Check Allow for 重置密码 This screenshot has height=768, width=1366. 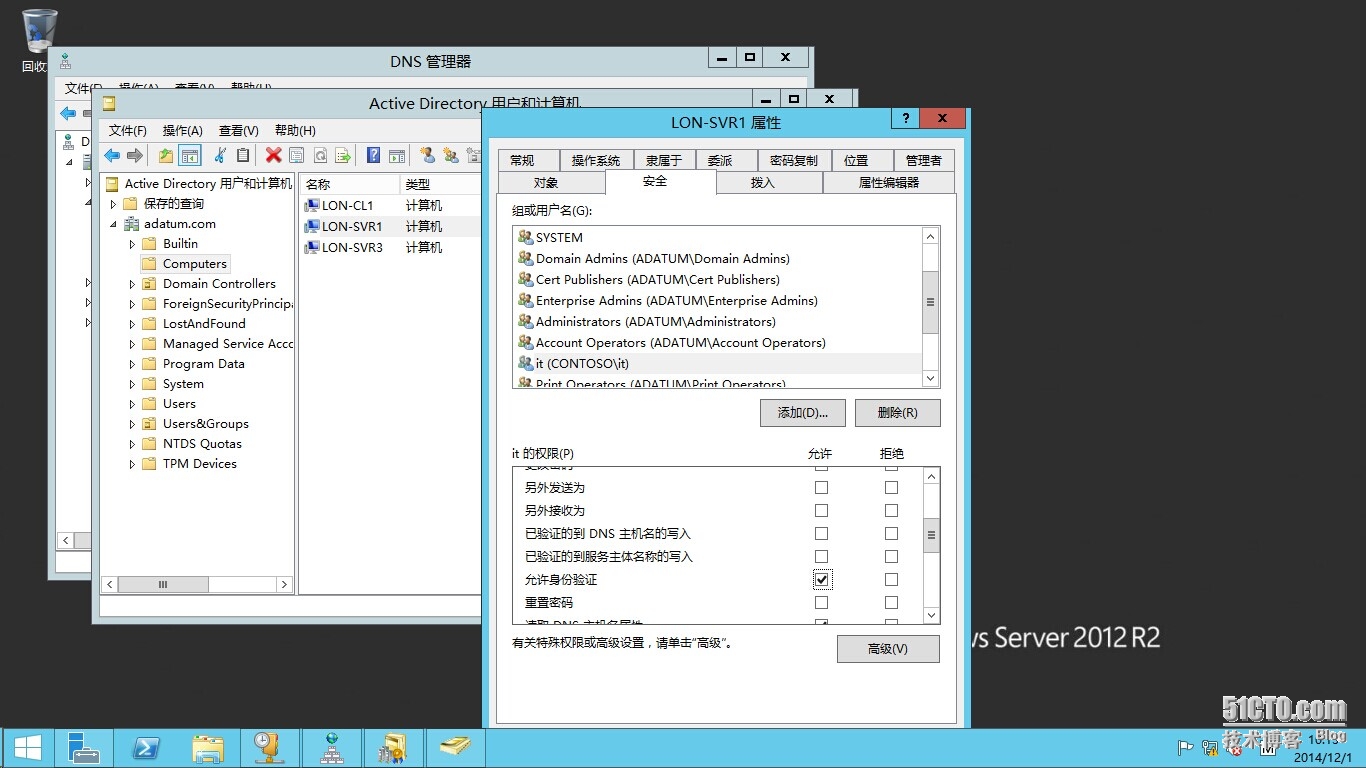click(821, 603)
